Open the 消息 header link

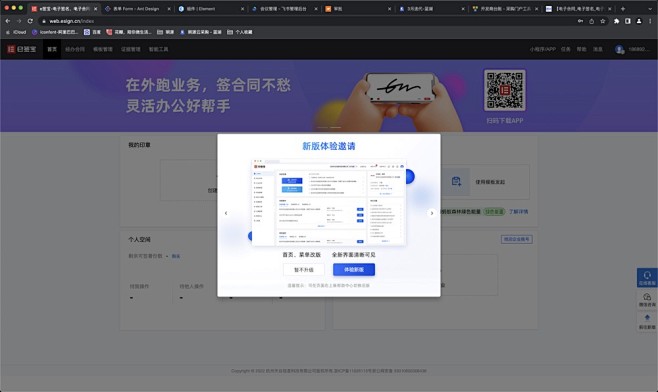click(598, 49)
